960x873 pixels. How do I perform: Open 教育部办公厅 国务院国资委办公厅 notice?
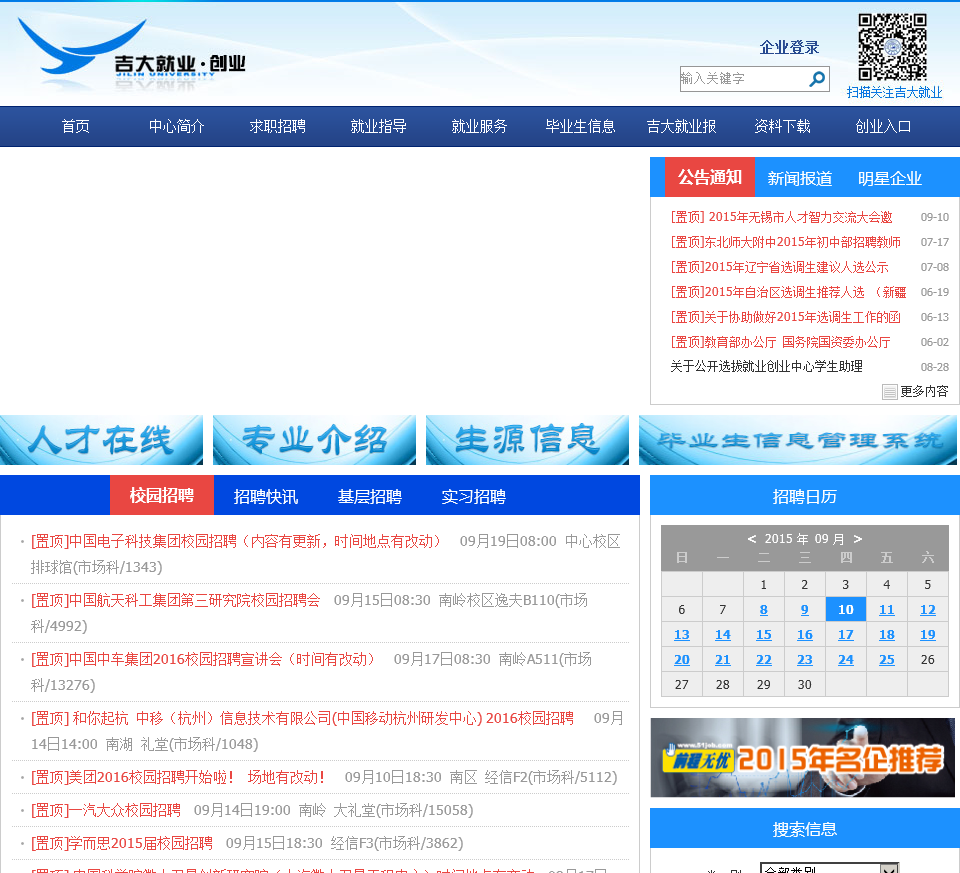tap(781, 342)
